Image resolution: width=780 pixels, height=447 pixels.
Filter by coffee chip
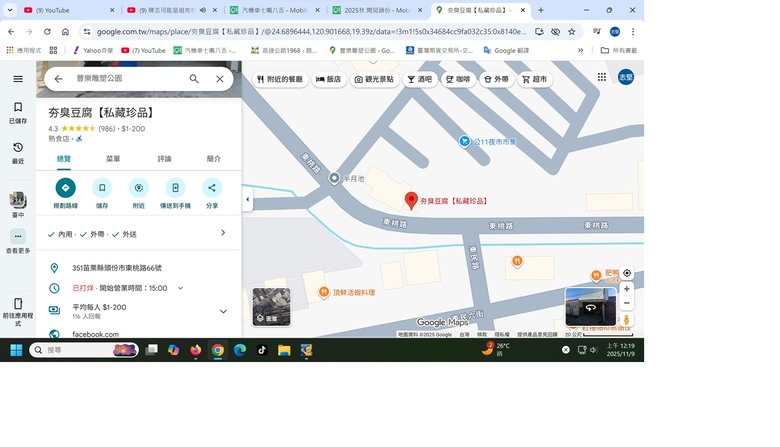coord(458,79)
